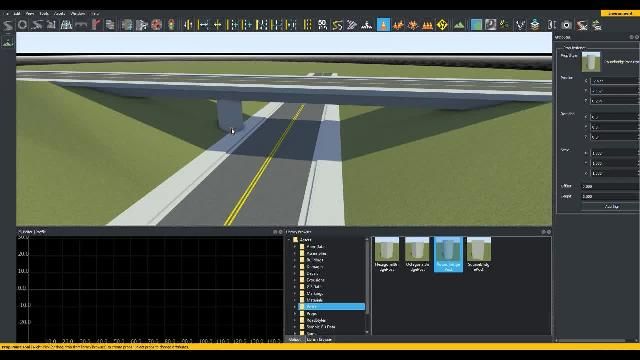Open the Markings folder in library tree
The height and width of the screenshot is (360, 640).
(314, 293)
